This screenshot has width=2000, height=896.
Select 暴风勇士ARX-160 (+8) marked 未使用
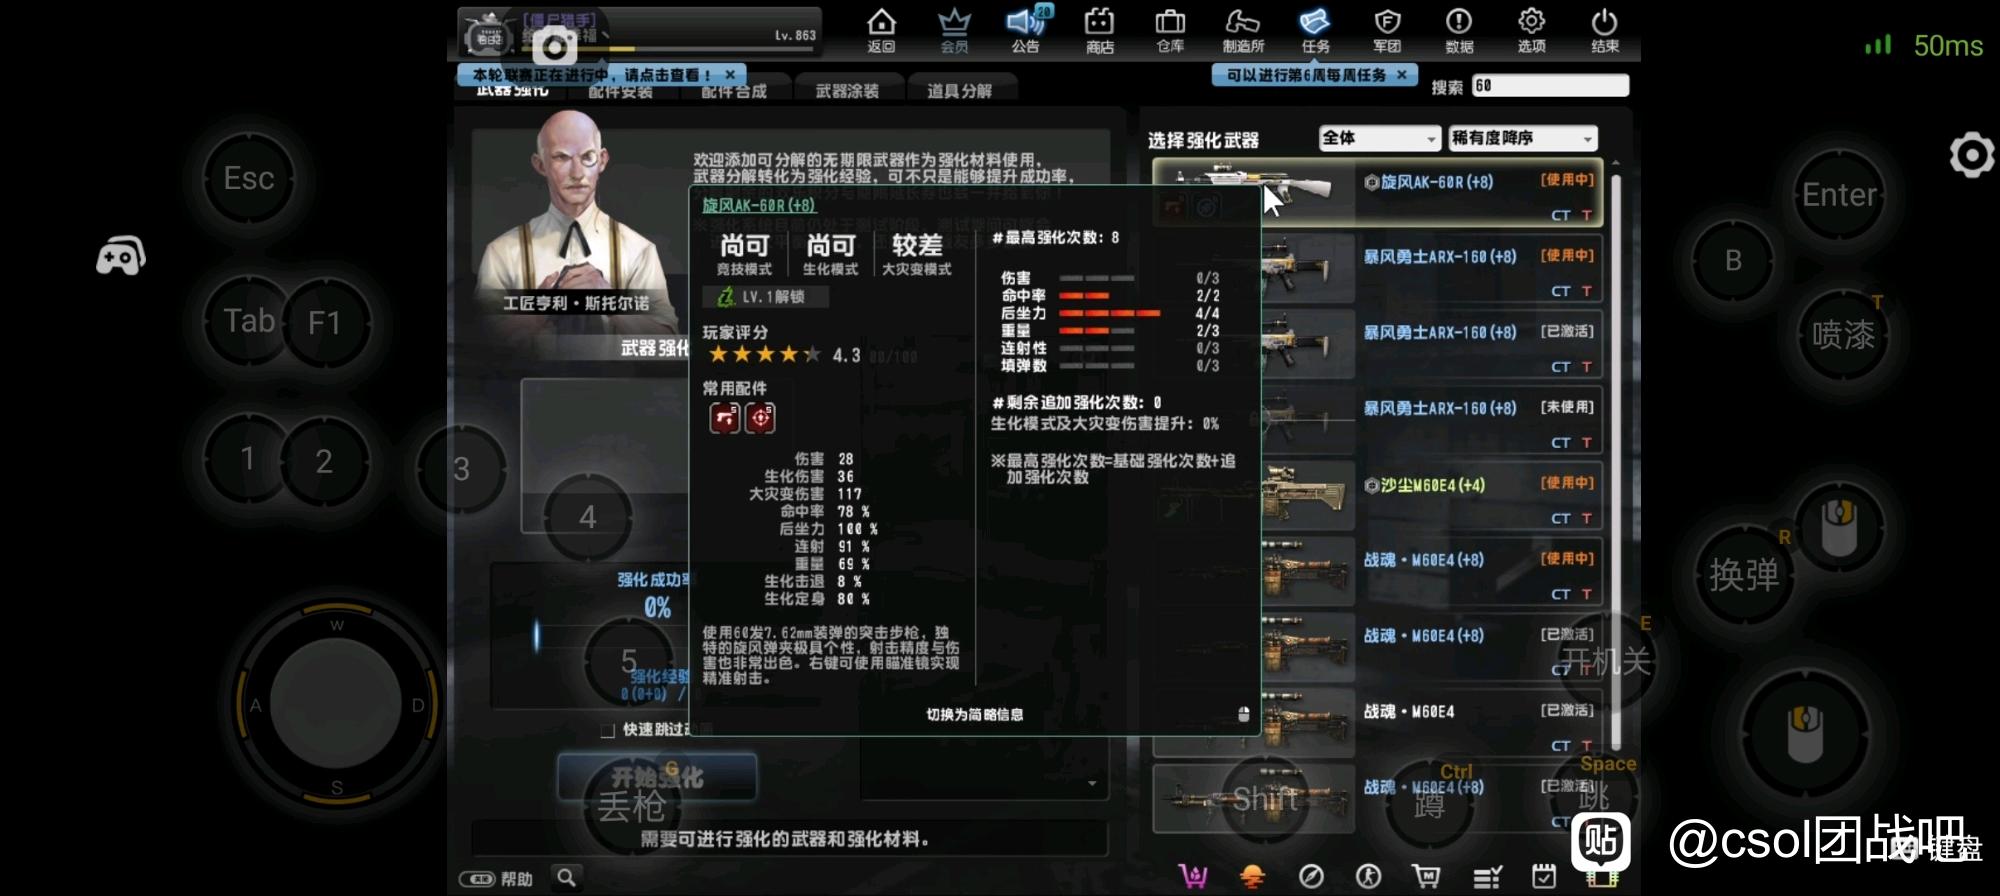[x=1377, y=421]
